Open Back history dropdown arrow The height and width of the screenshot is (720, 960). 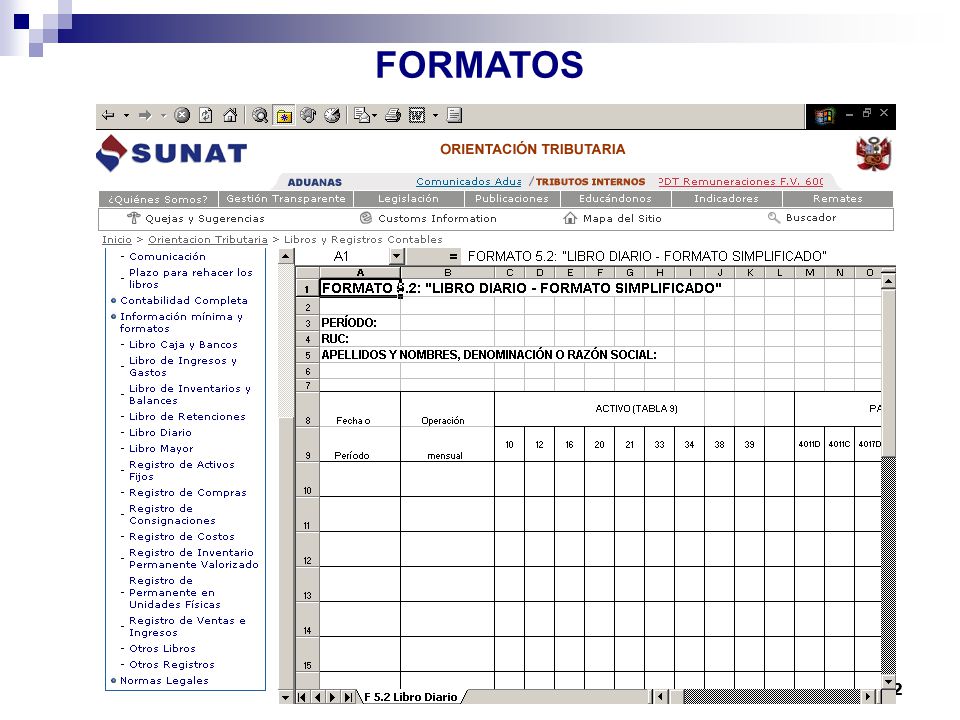tap(126, 115)
